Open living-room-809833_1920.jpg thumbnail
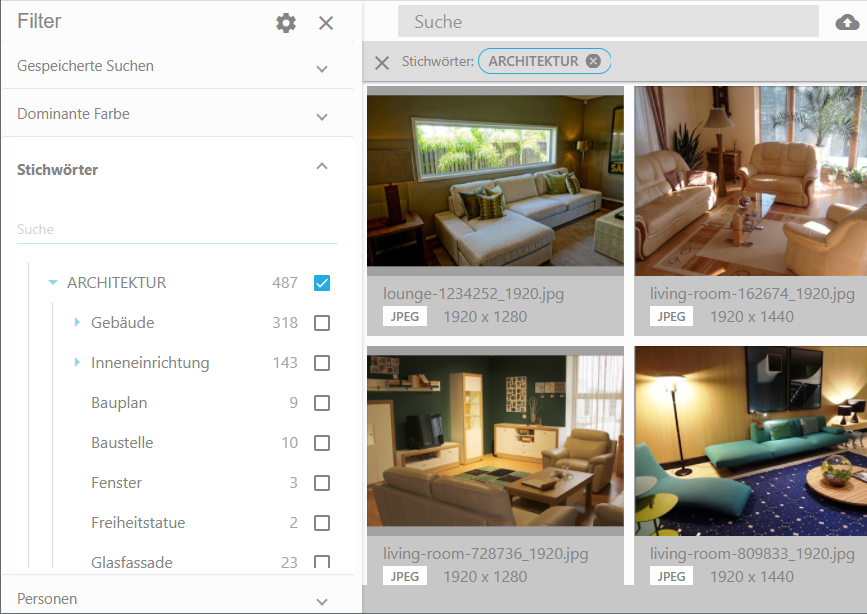867x614 pixels. click(x=750, y=441)
